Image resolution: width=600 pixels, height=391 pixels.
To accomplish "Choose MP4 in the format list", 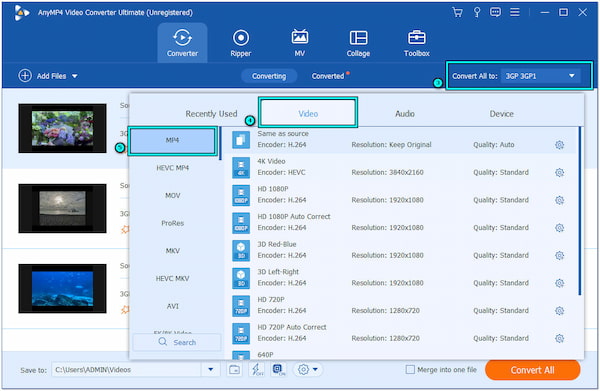I will 172,140.
